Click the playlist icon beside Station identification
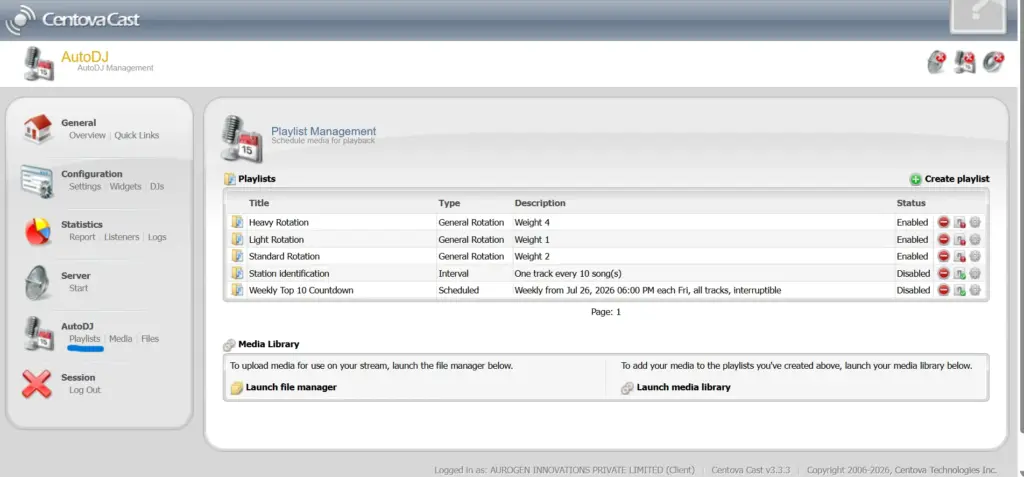 click(237, 273)
